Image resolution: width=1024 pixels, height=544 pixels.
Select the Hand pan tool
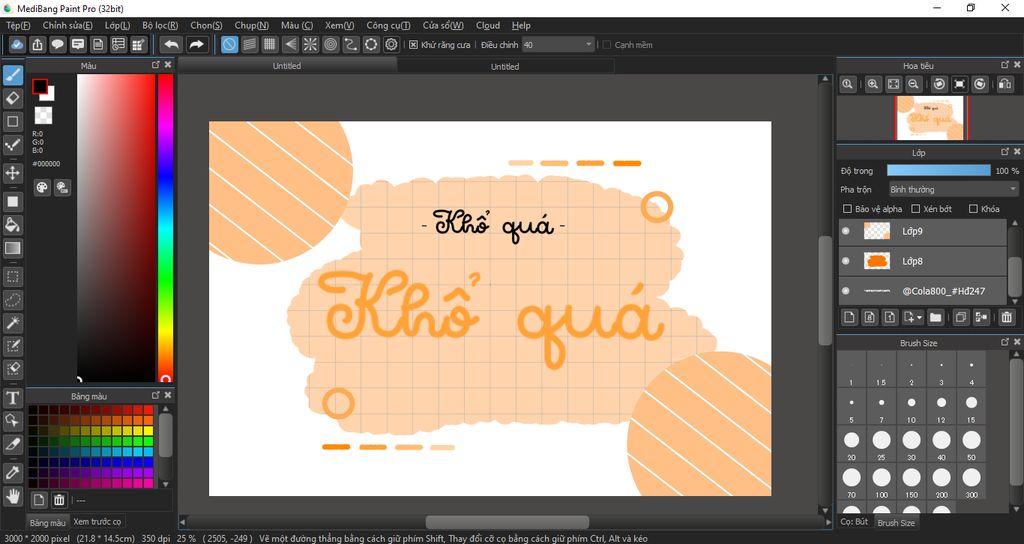(x=12, y=496)
